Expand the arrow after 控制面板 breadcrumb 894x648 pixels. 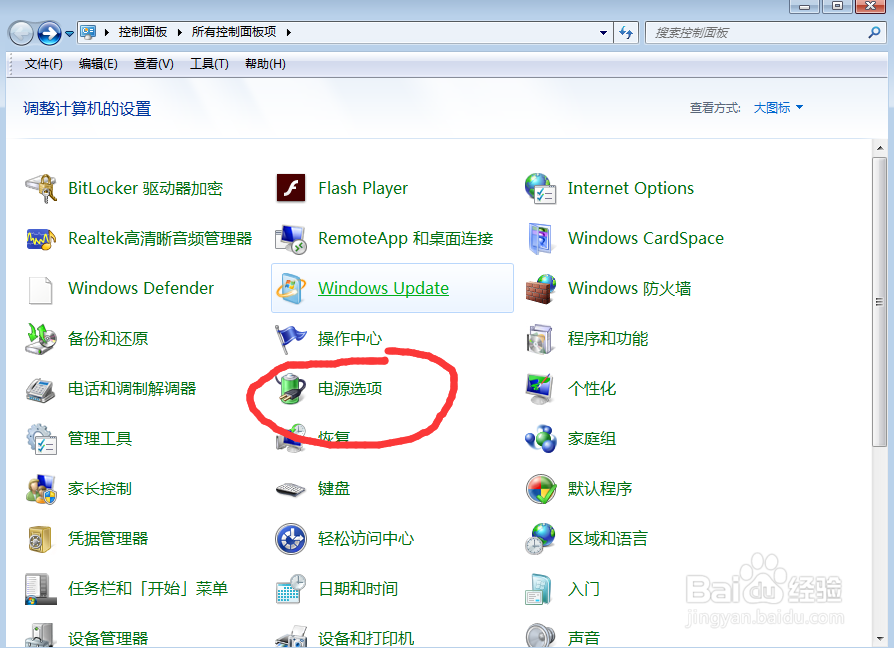point(180,32)
